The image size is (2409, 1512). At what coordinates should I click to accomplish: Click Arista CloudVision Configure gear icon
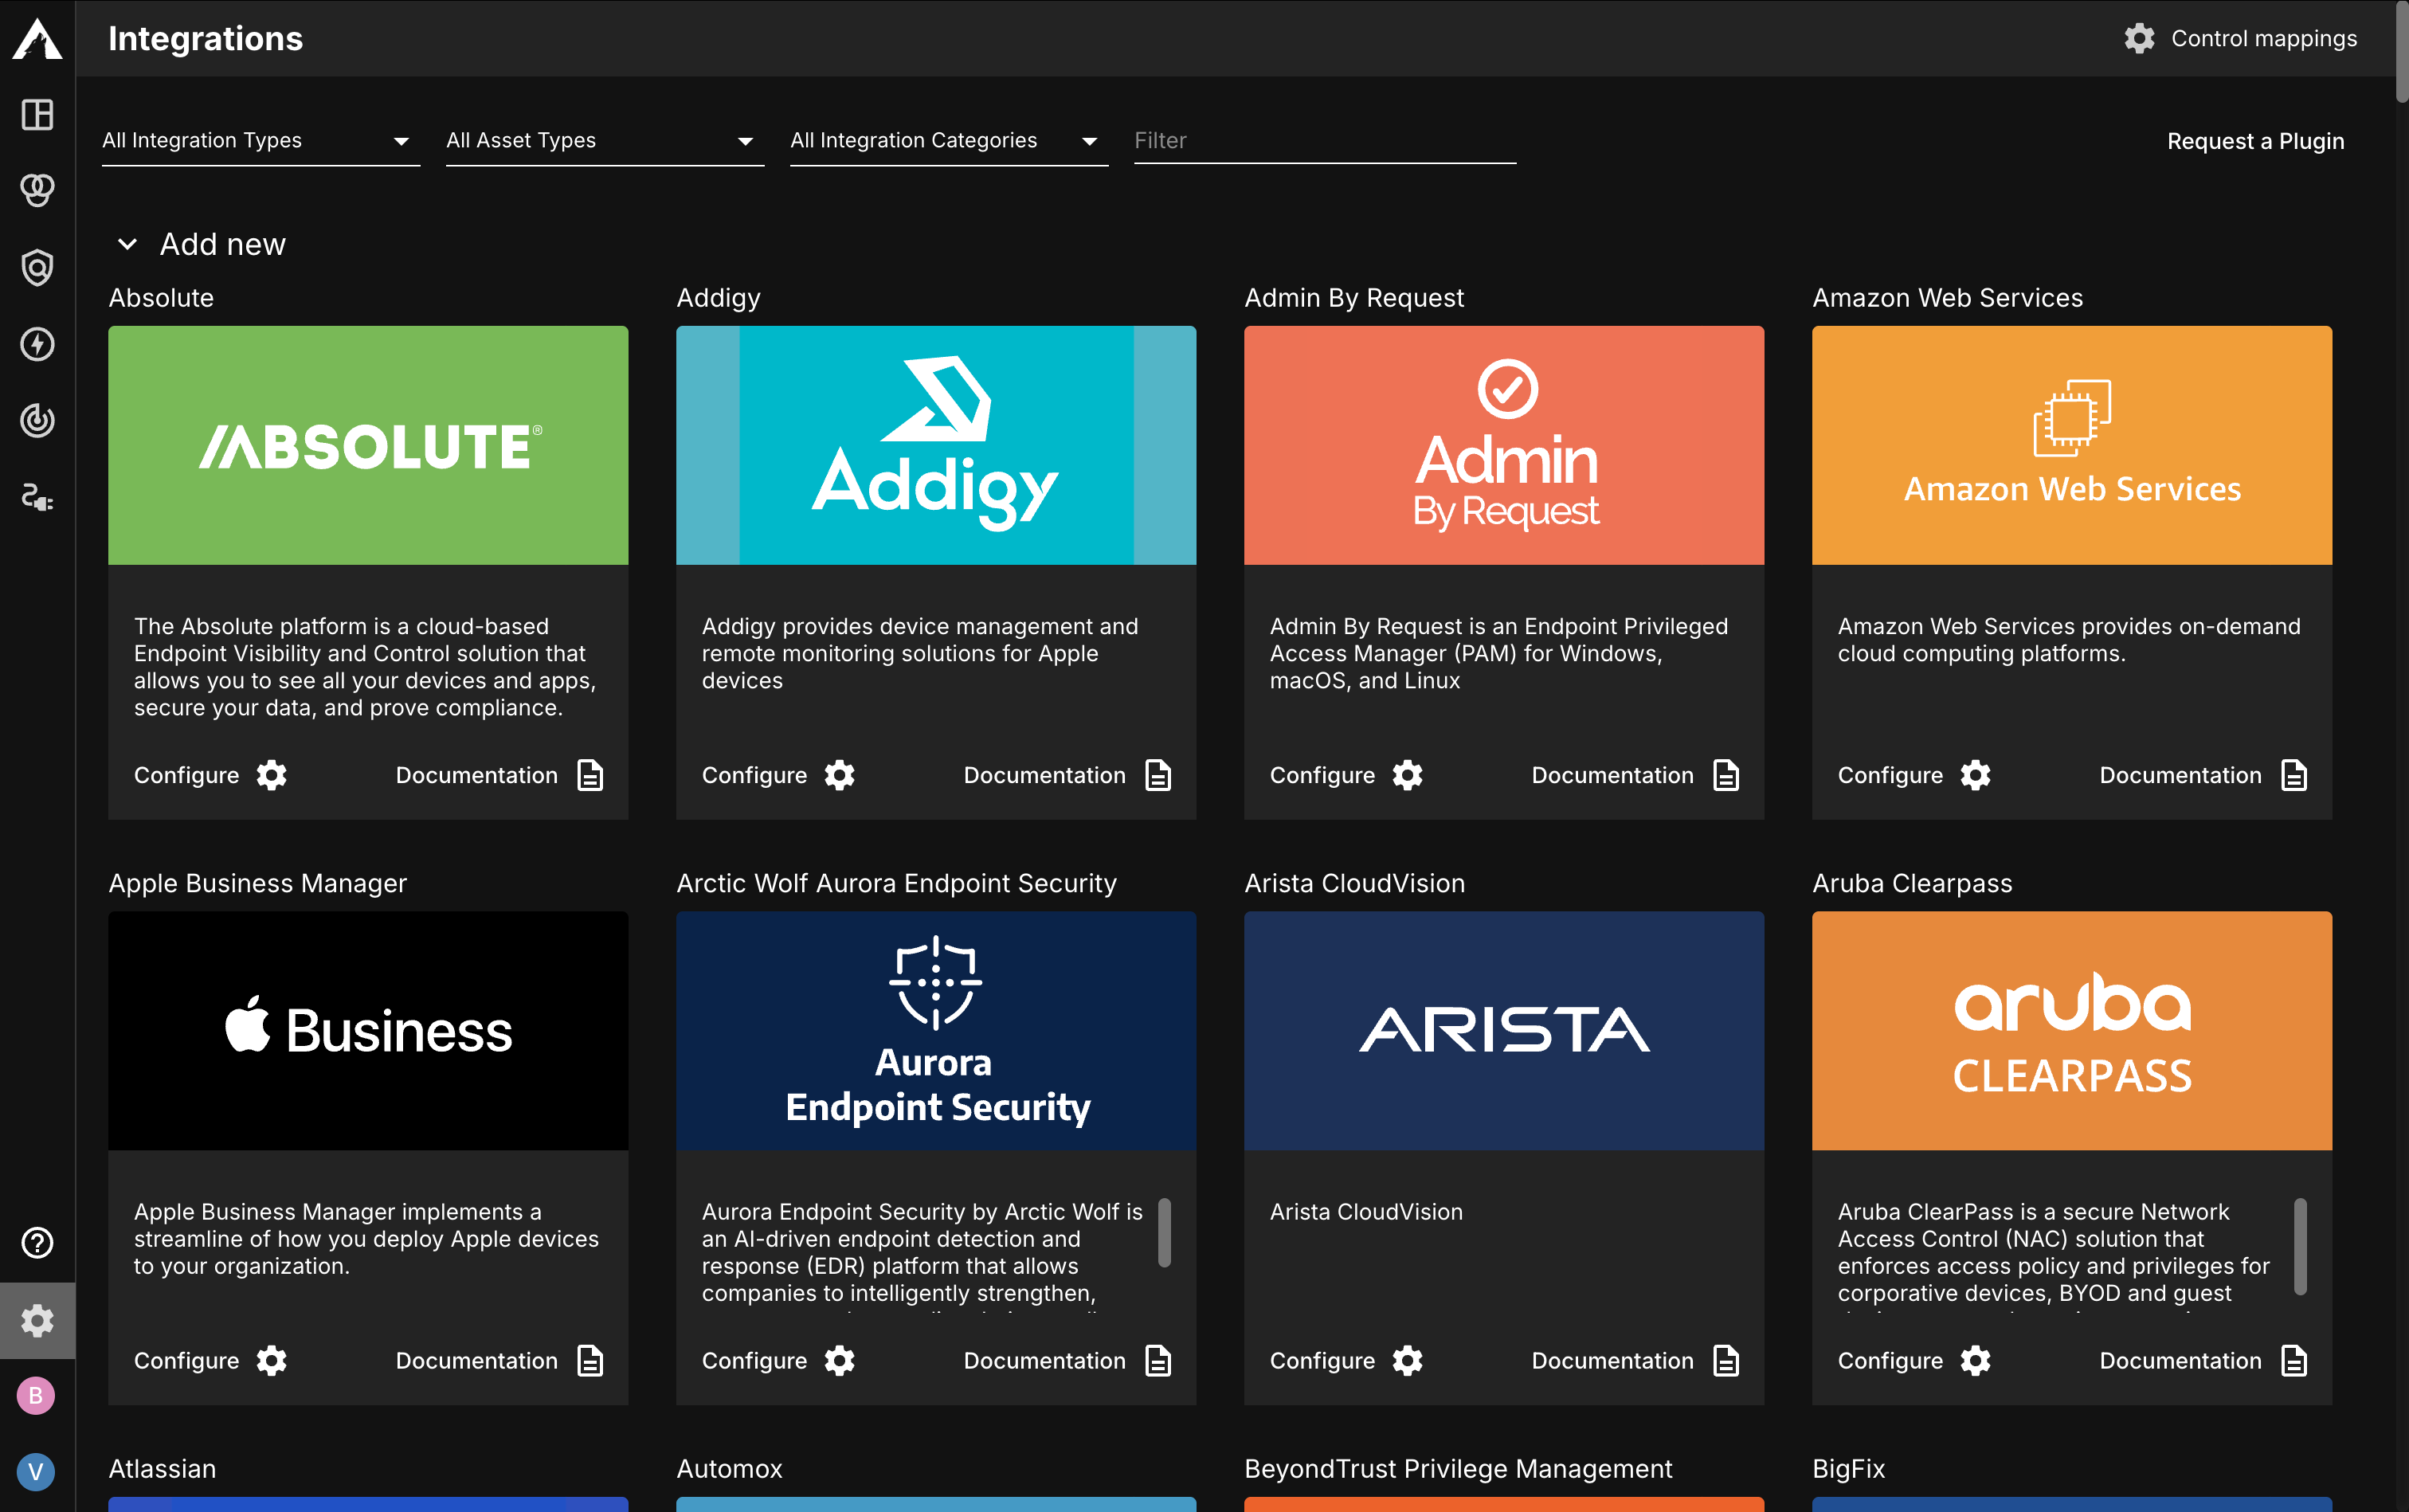pos(1408,1361)
